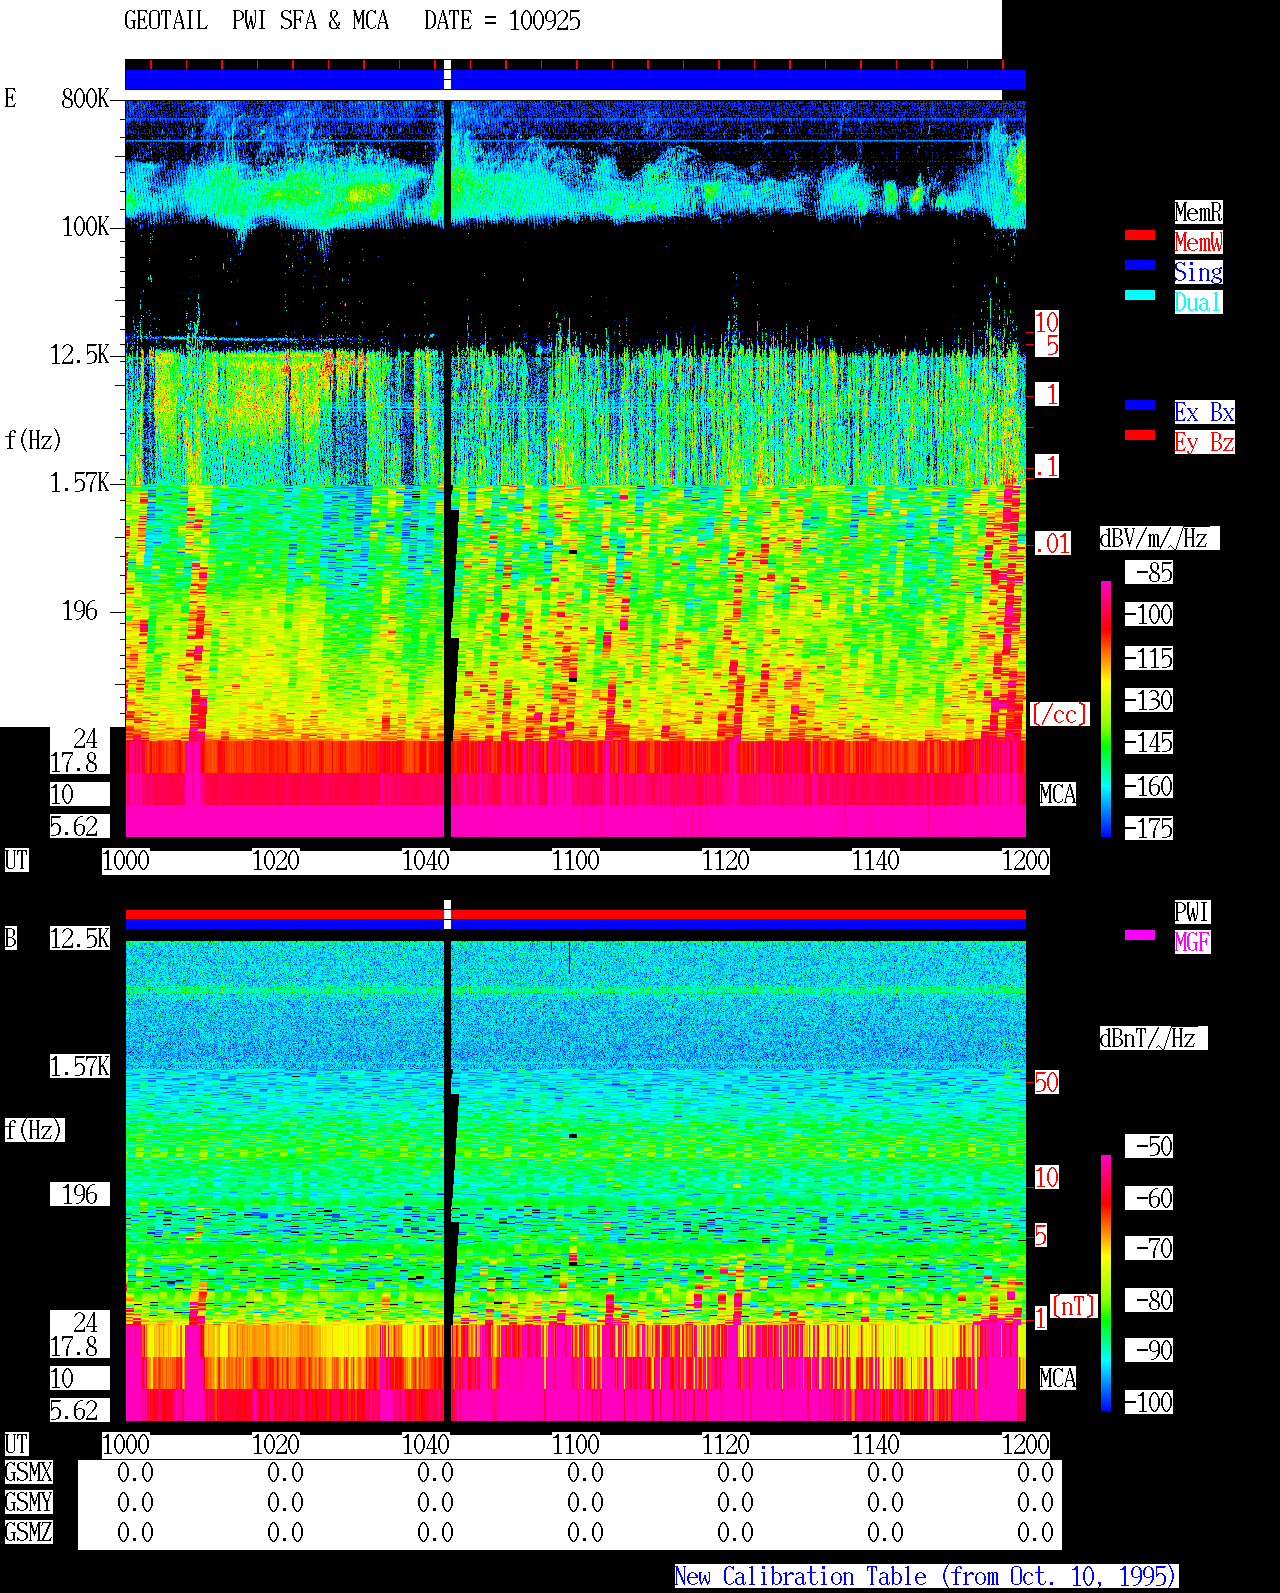The width and height of the screenshot is (1280, 1593).
Task: Click the 12.5K label on the E panel axis
Action: 80,355
